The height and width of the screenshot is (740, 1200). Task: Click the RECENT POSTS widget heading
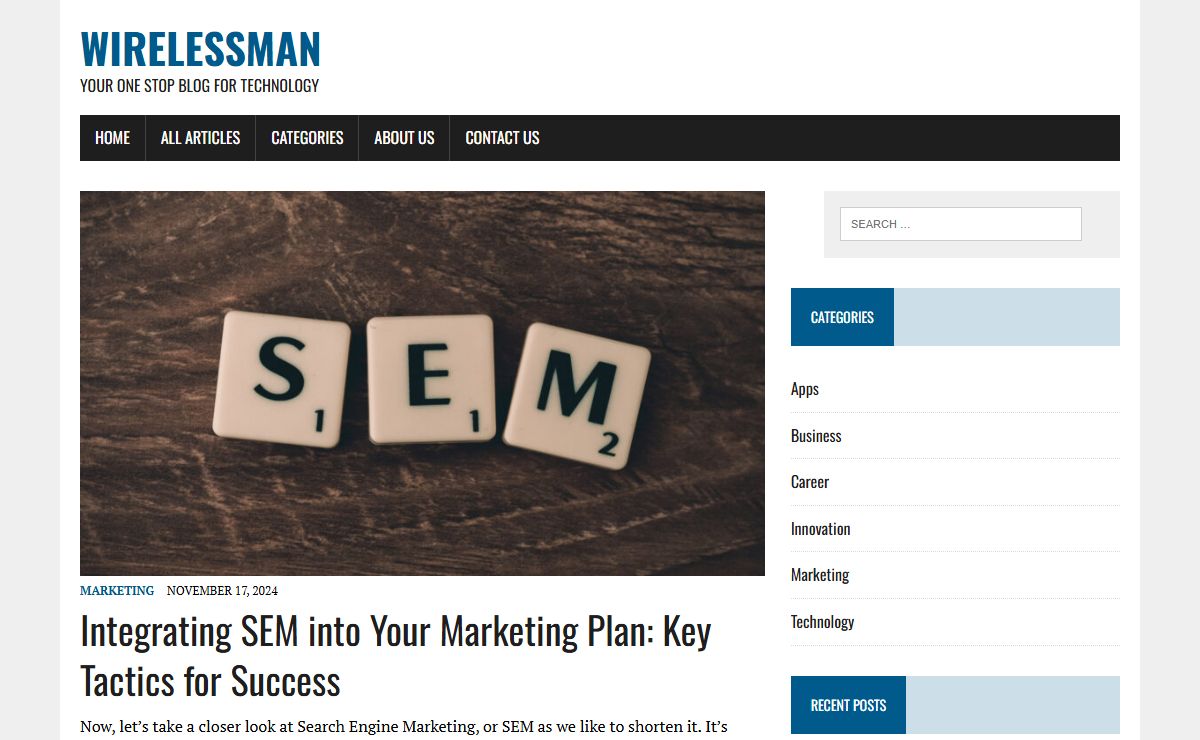pos(848,705)
